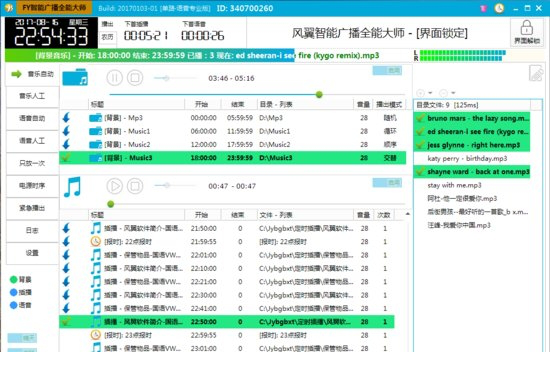Click the 次数 column header in insert list
The height and width of the screenshot is (366, 550).
point(383,215)
